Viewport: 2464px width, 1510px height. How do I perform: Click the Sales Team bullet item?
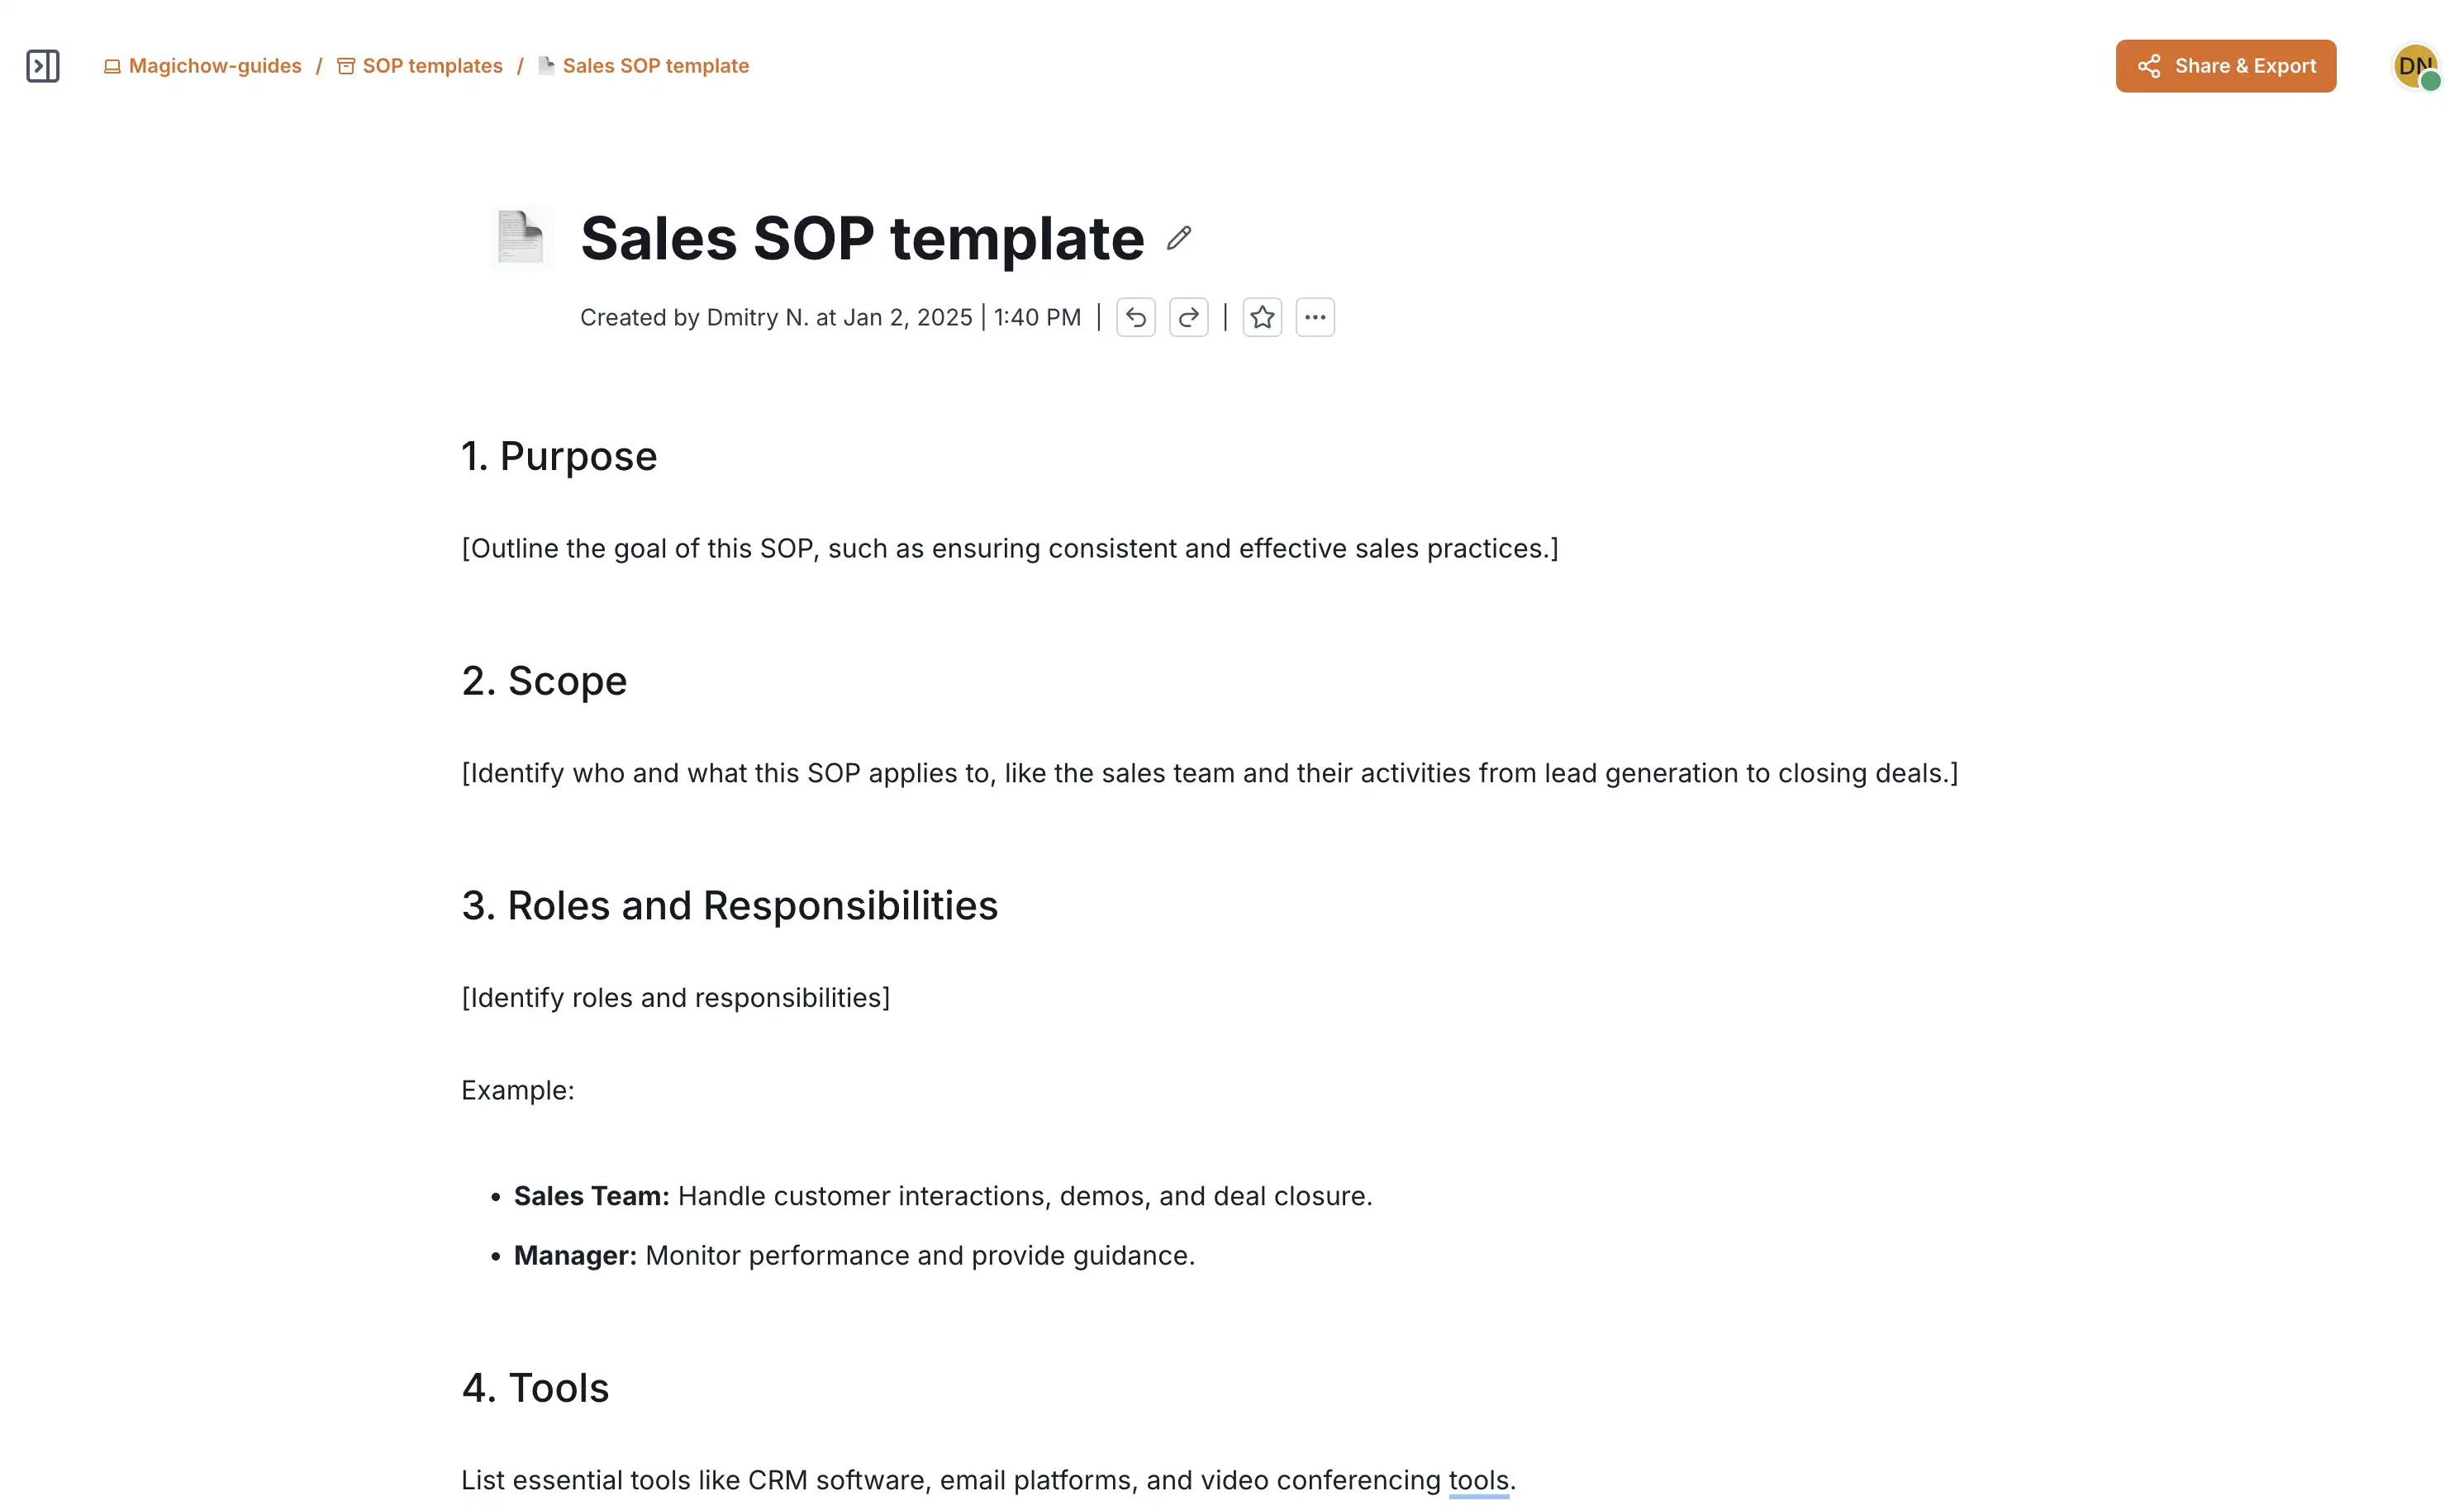coord(942,1196)
